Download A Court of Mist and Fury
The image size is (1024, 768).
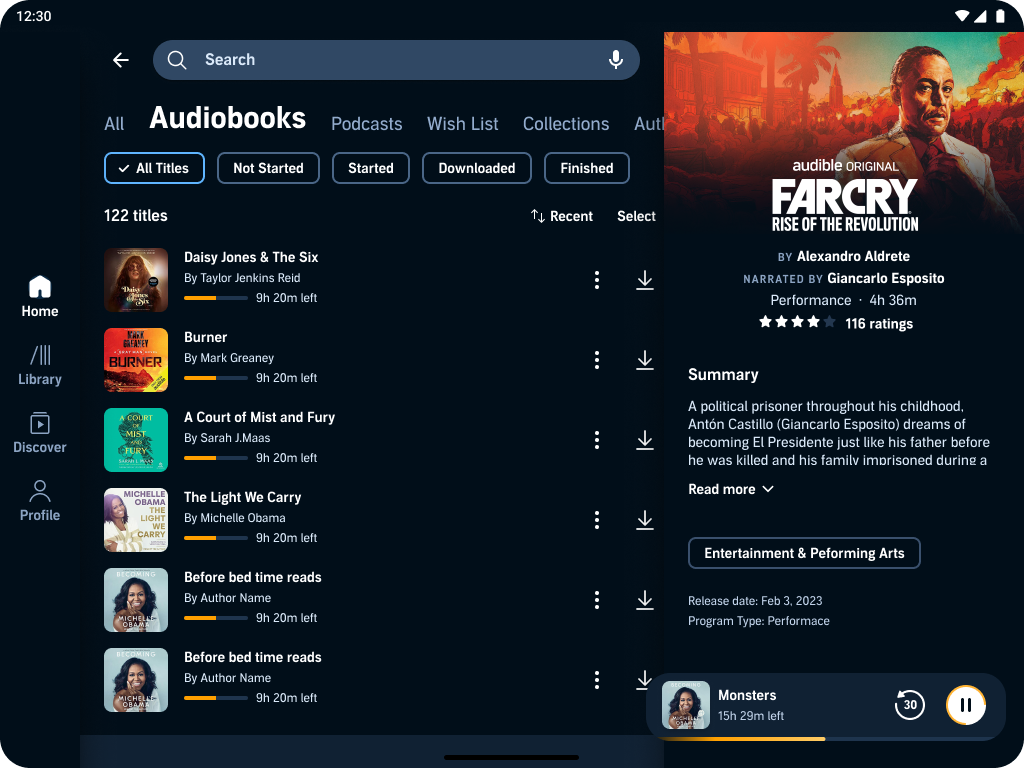pos(645,440)
